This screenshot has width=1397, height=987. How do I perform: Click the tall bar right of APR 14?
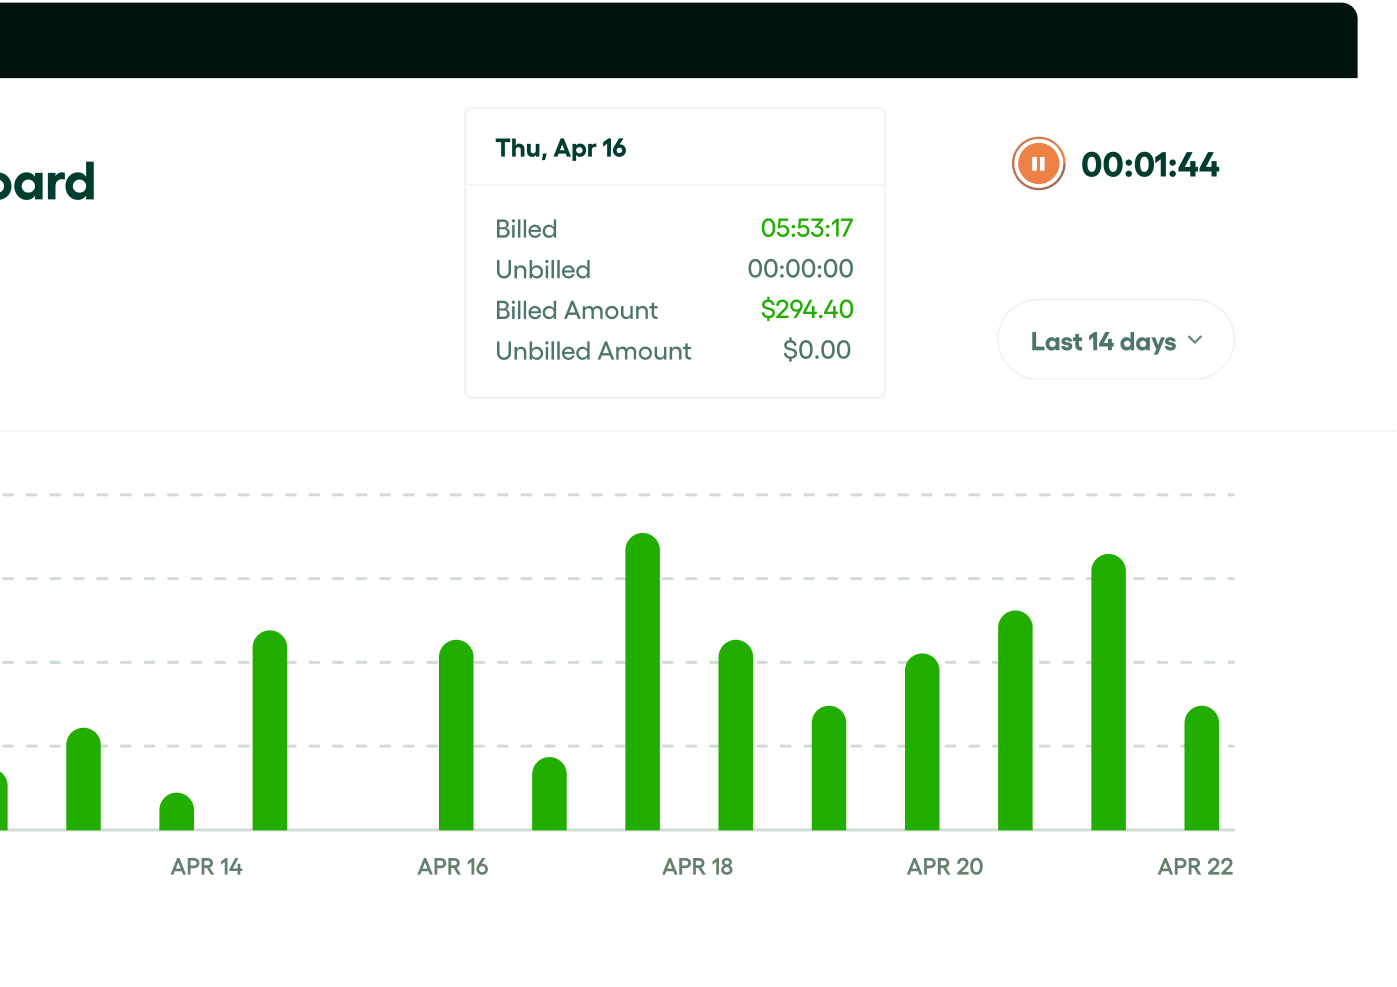[x=270, y=730]
